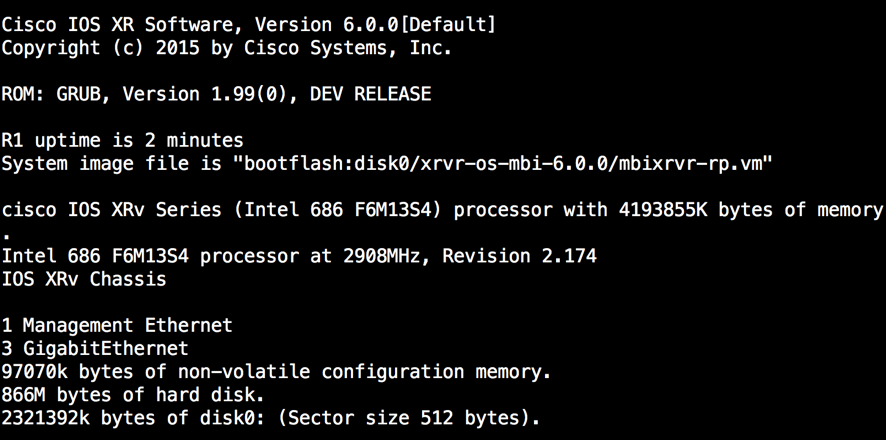886x440 pixels.
Task: Click the 'System image file is' text
Action: [x=112, y=164]
